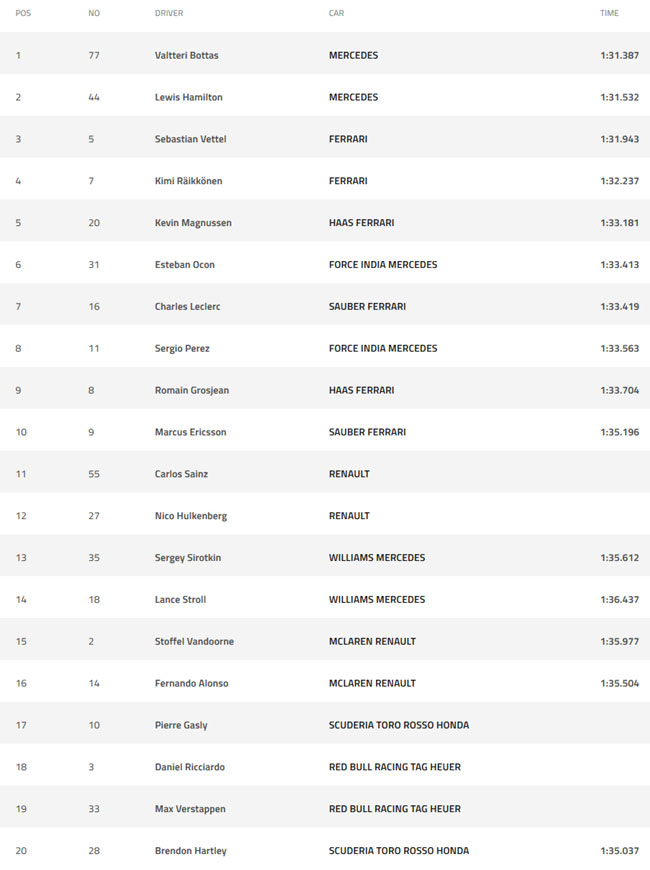Click Bottas's time 1:31.387

pos(619,55)
